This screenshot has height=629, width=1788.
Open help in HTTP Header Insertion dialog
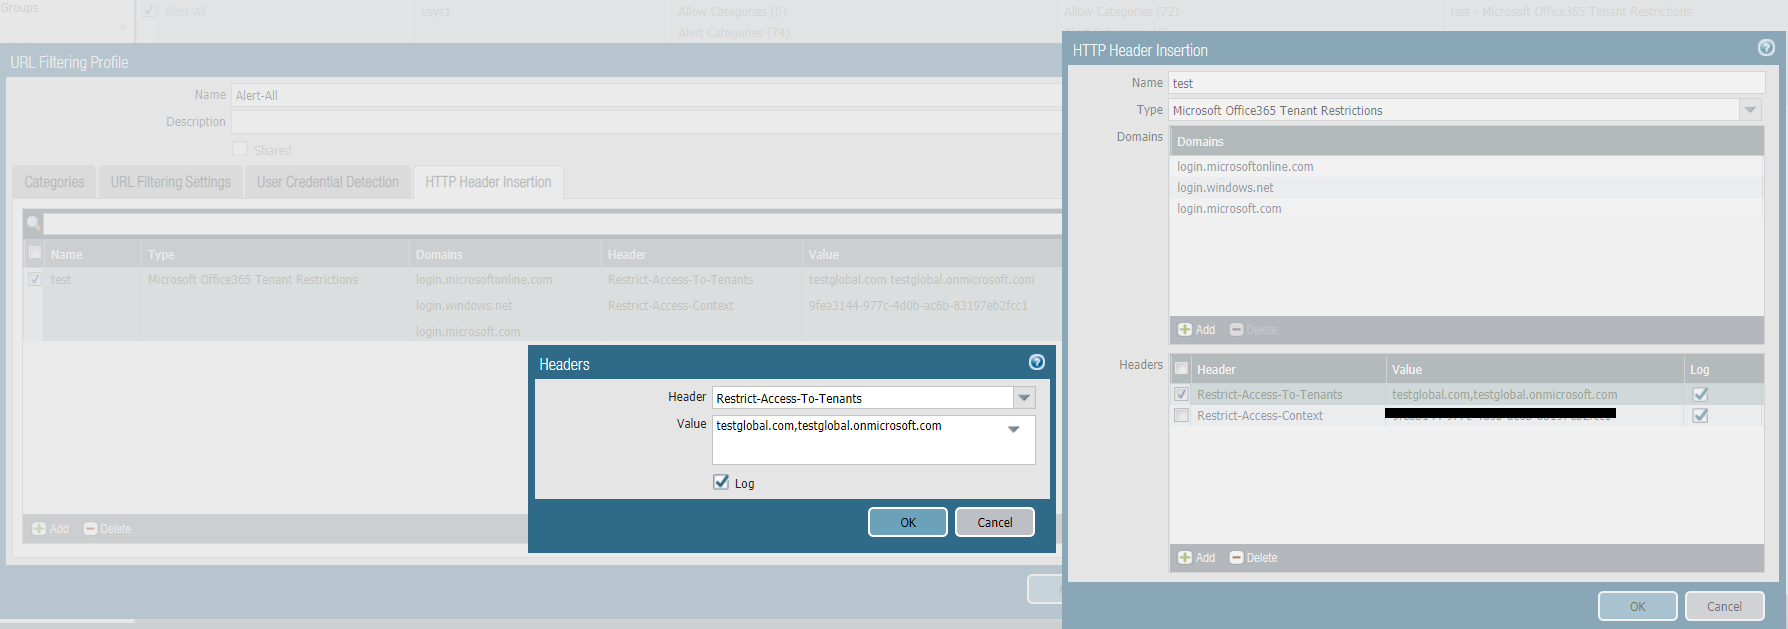pyautogui.click(x=1766, y=47)
